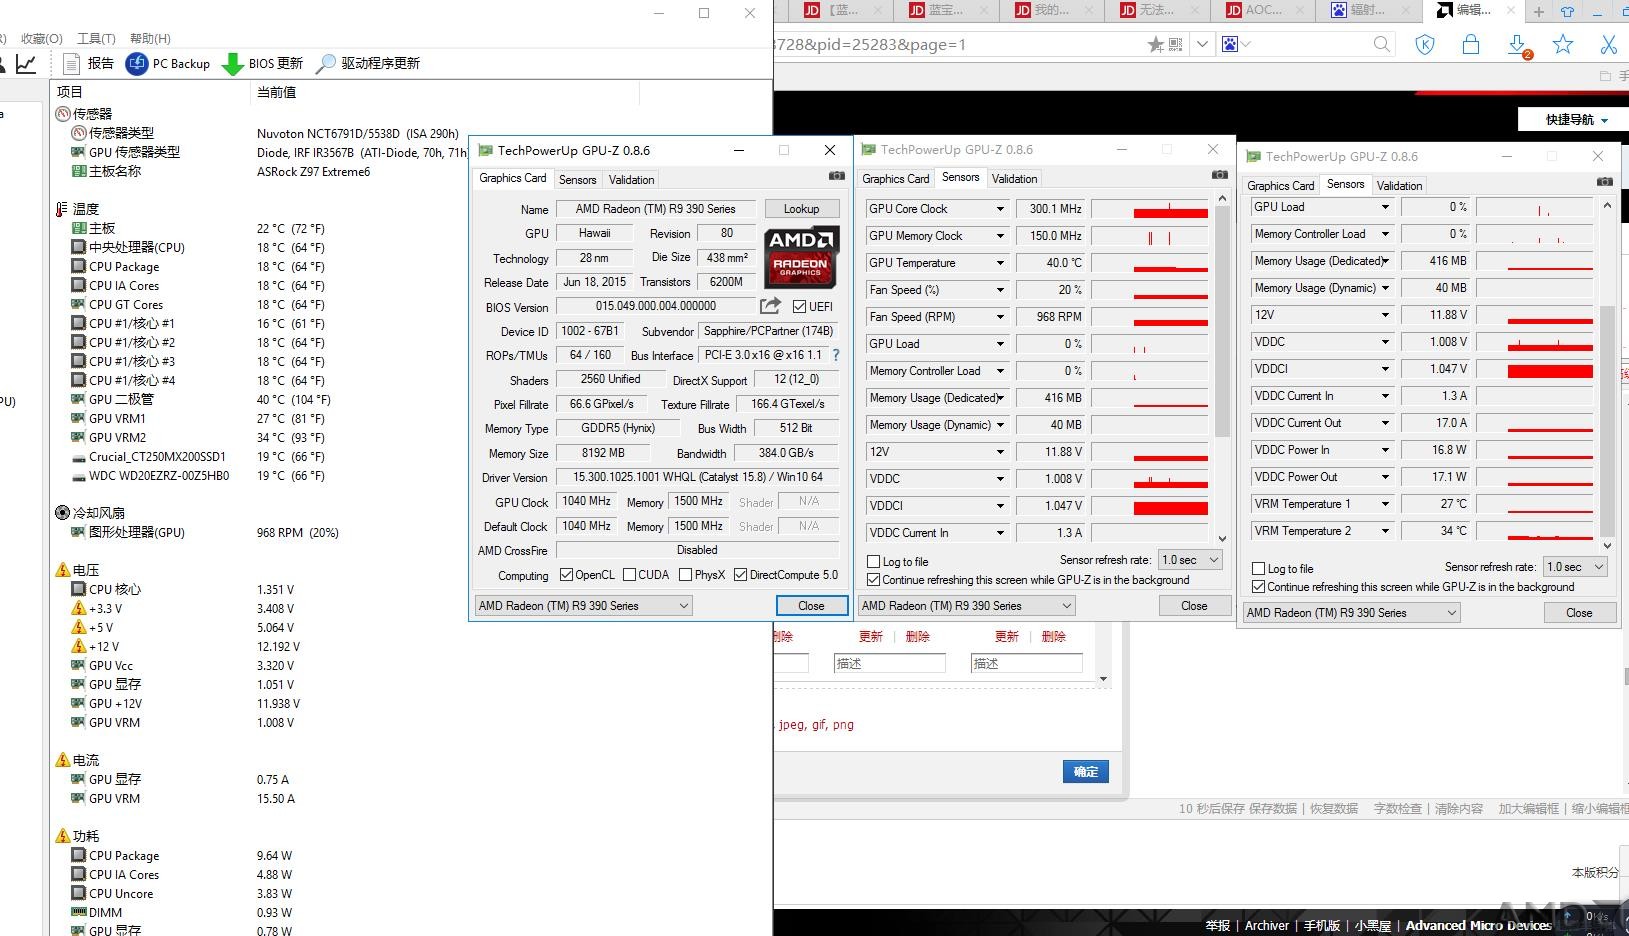
Task: Click the scissors screenshot icon in browser
Action: 1609,44
